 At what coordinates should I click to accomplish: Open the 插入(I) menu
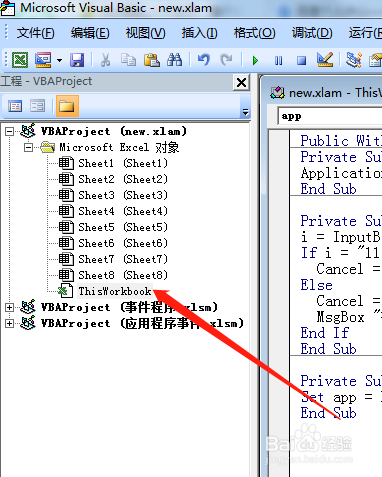coord(199,33)
